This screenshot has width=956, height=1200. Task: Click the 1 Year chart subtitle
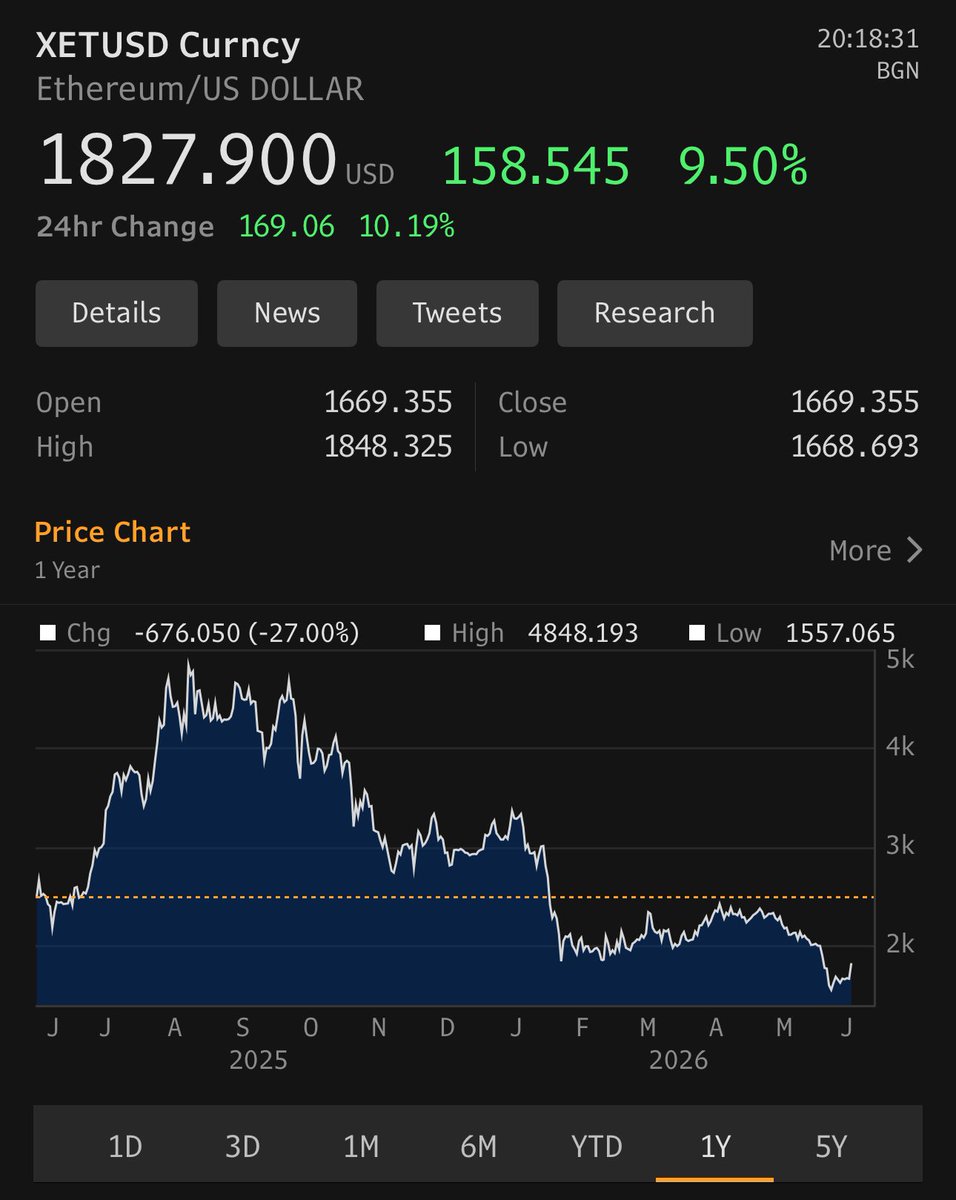click(67, 570)
